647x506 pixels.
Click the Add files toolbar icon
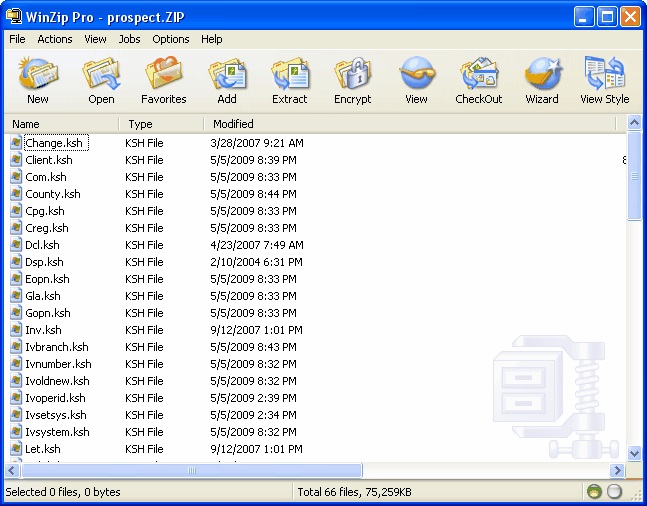tap(227, 73)
